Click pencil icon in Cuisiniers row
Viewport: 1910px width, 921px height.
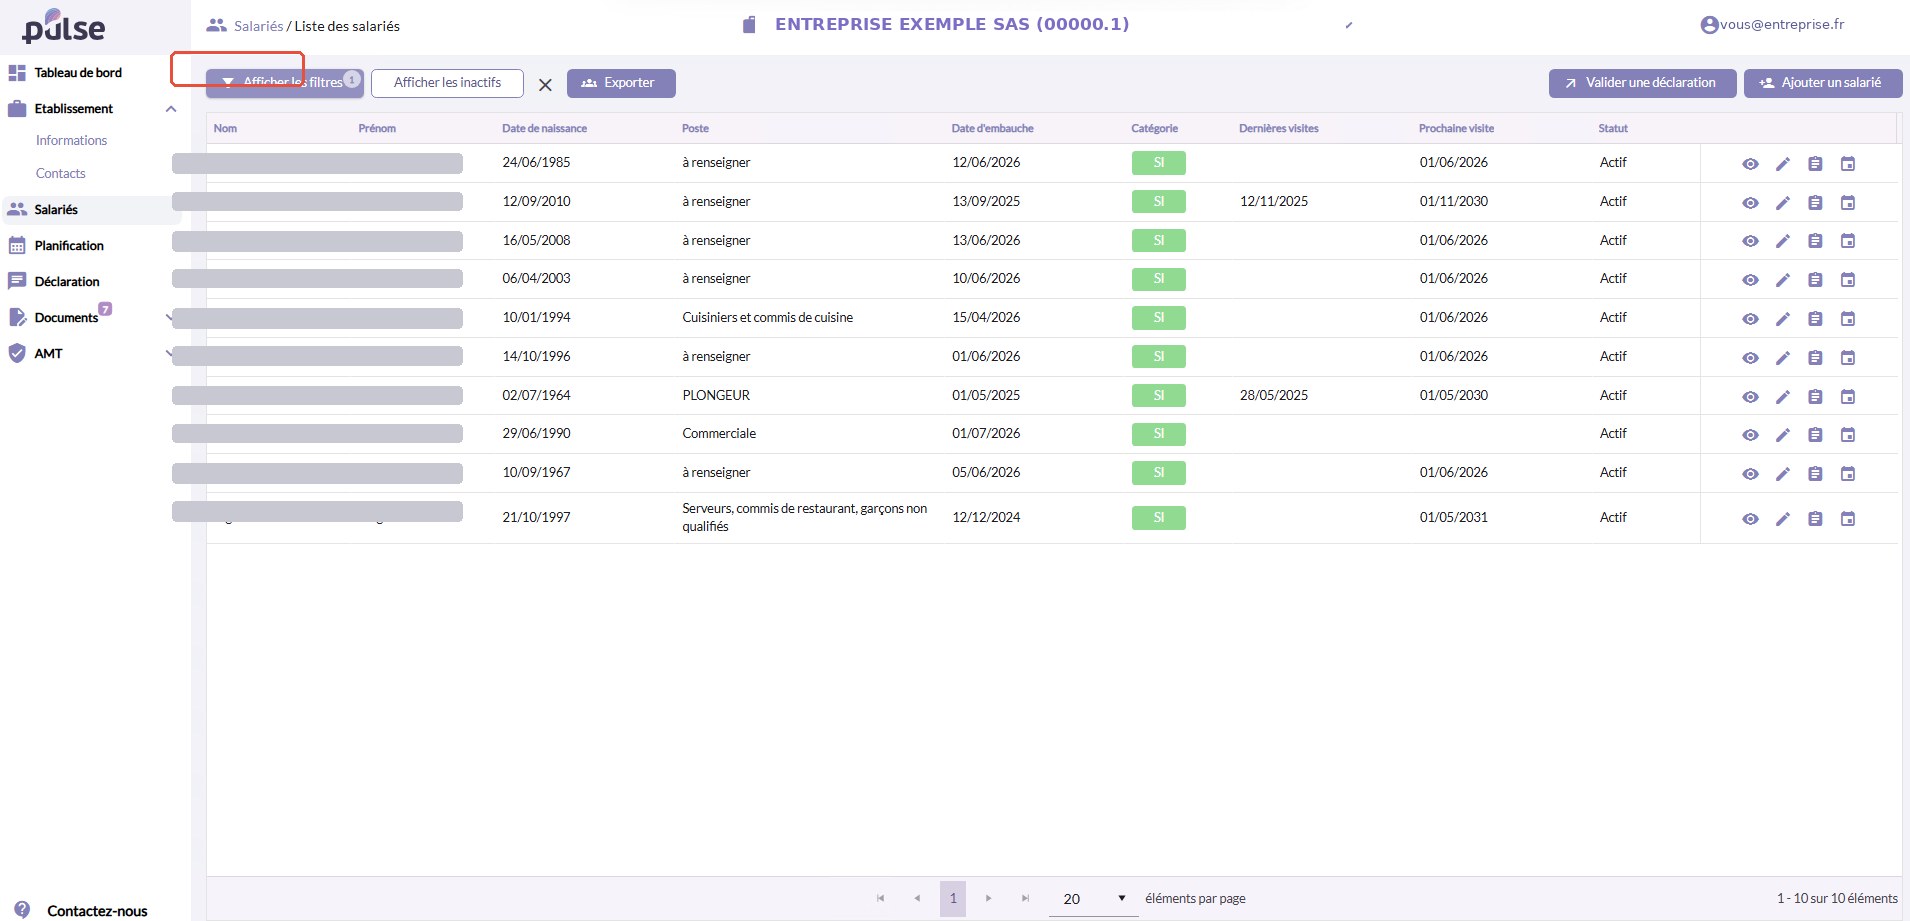coord(1783,319)
